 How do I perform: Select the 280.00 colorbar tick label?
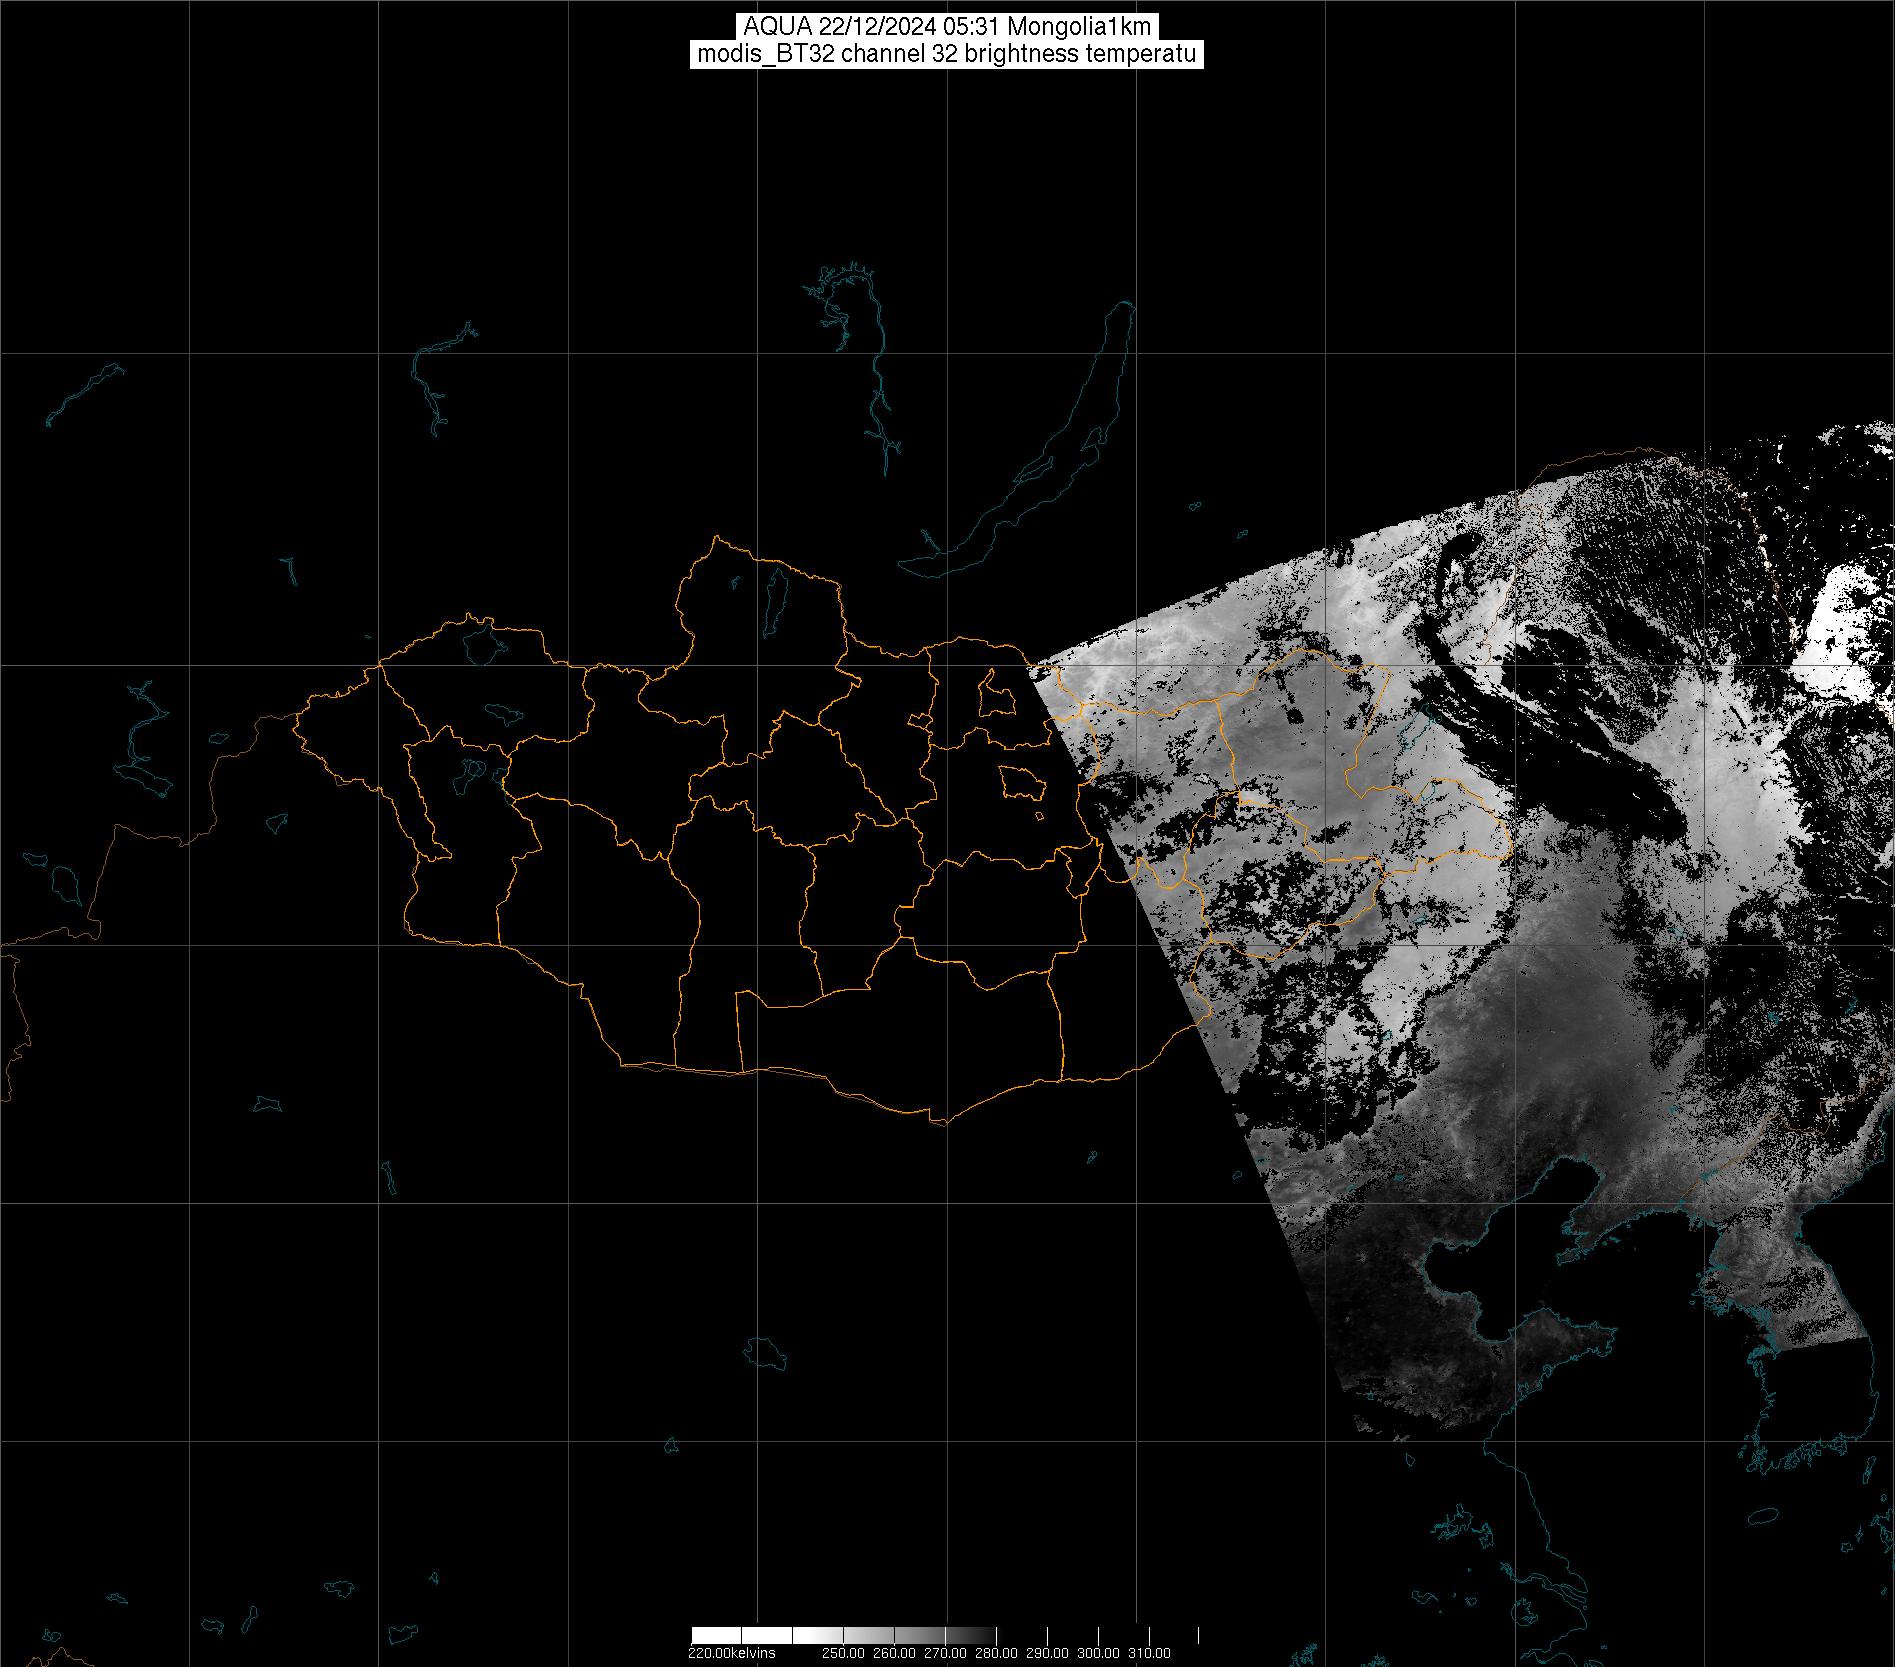click(997, 1653)
